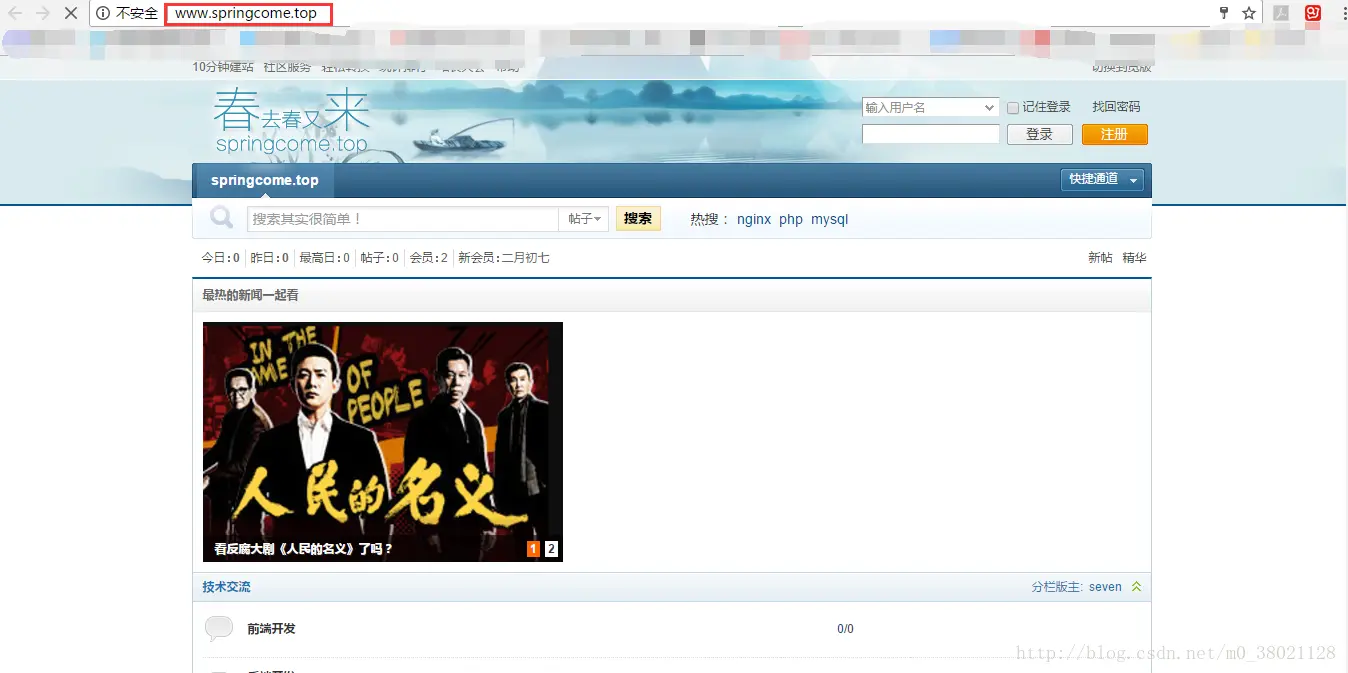Click the 搜索 search button
1348x673 pixels.
click(638, 218)
